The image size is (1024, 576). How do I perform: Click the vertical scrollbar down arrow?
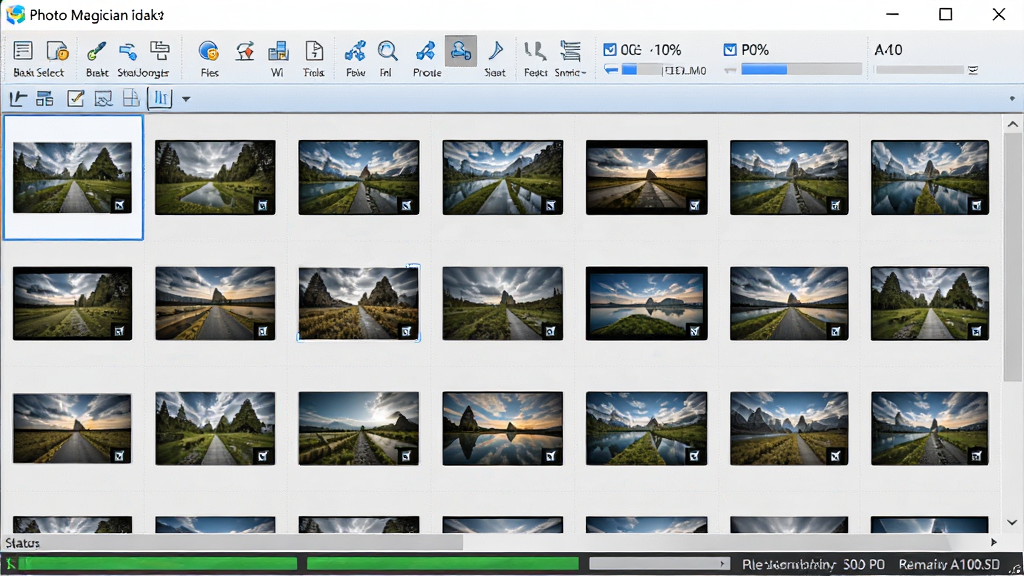pos(1012,522)
